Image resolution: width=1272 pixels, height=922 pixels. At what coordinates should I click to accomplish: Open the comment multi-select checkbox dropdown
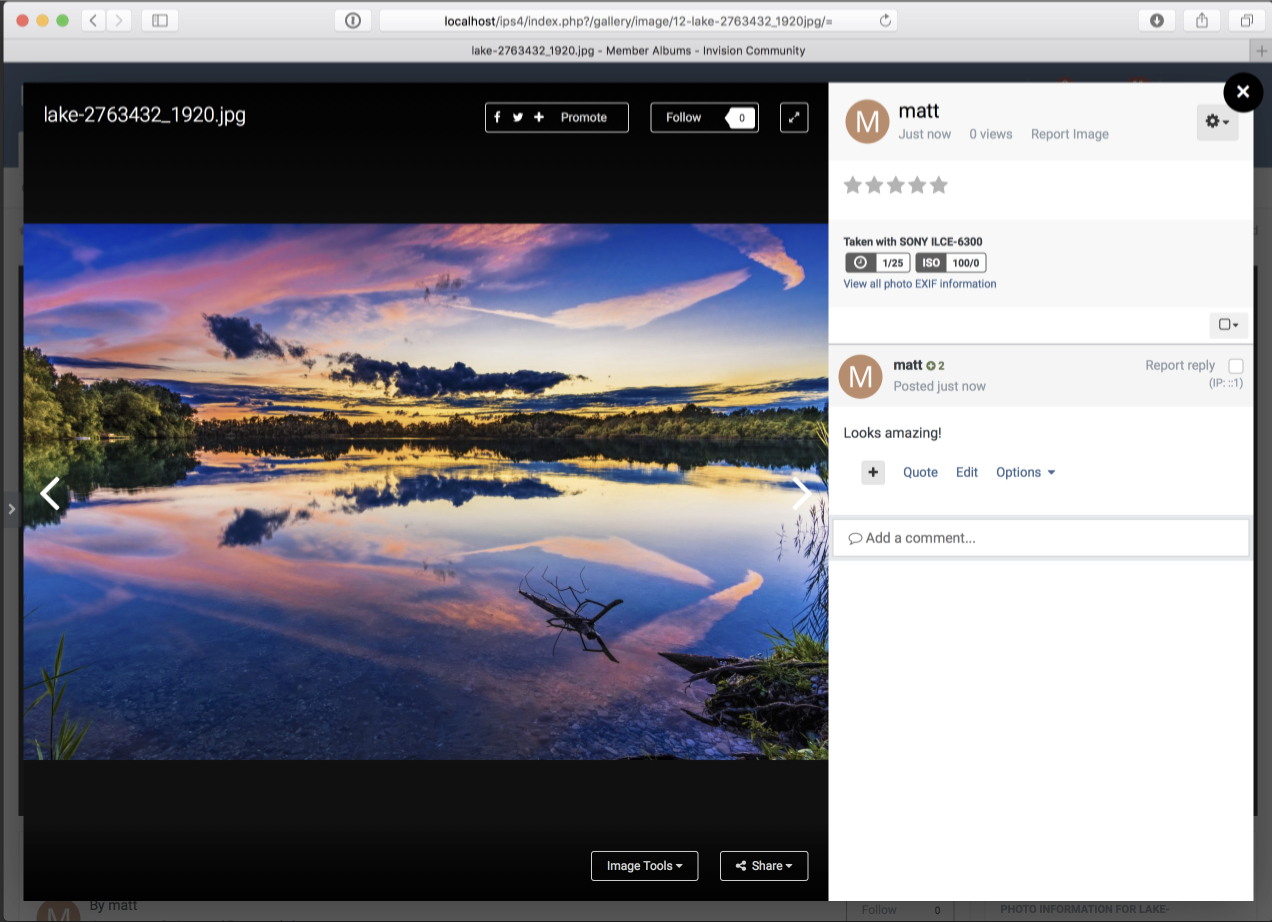[1229, 324]
